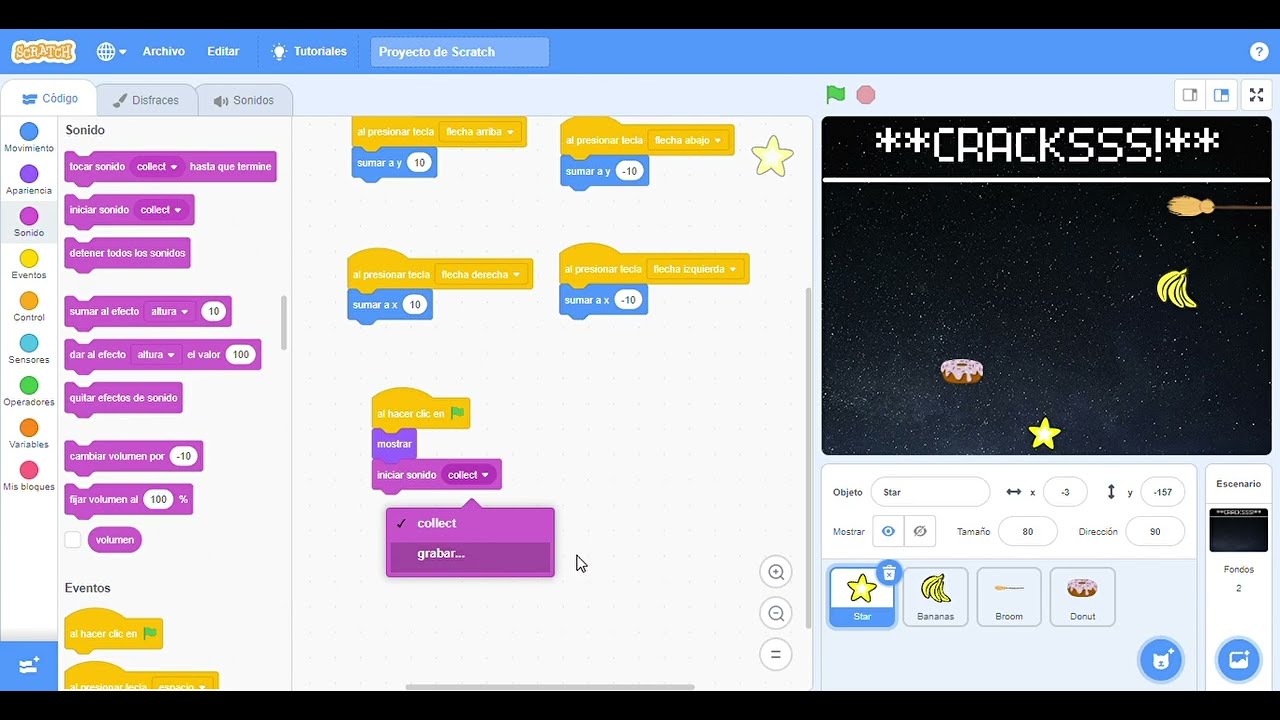Choose grabar... from the sound menu
The height and width of the screenshot is (720, 1280).
470,554
